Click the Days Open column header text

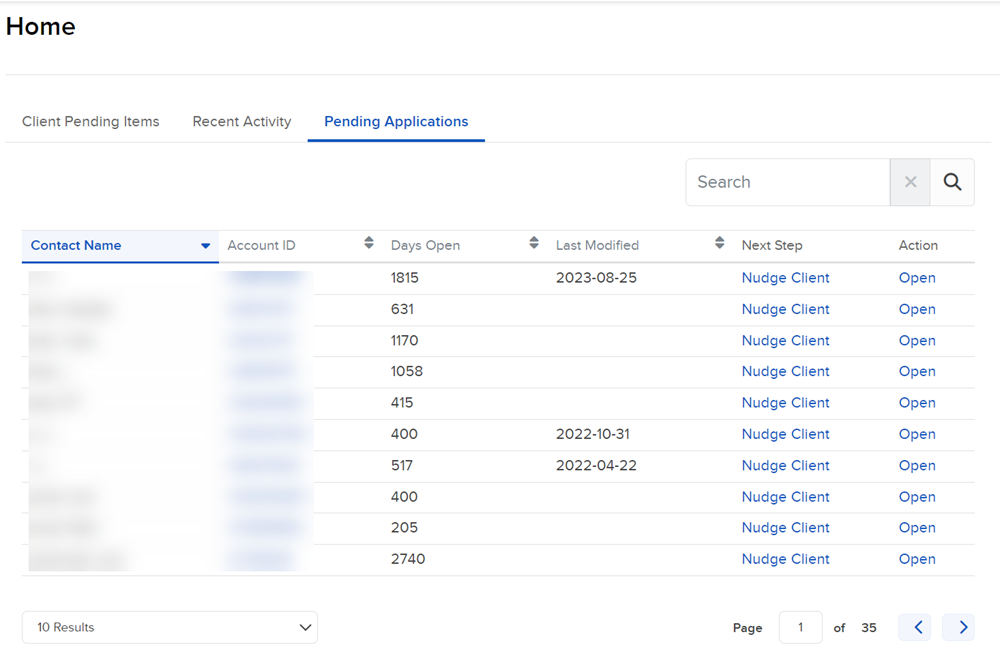(425, 246)
